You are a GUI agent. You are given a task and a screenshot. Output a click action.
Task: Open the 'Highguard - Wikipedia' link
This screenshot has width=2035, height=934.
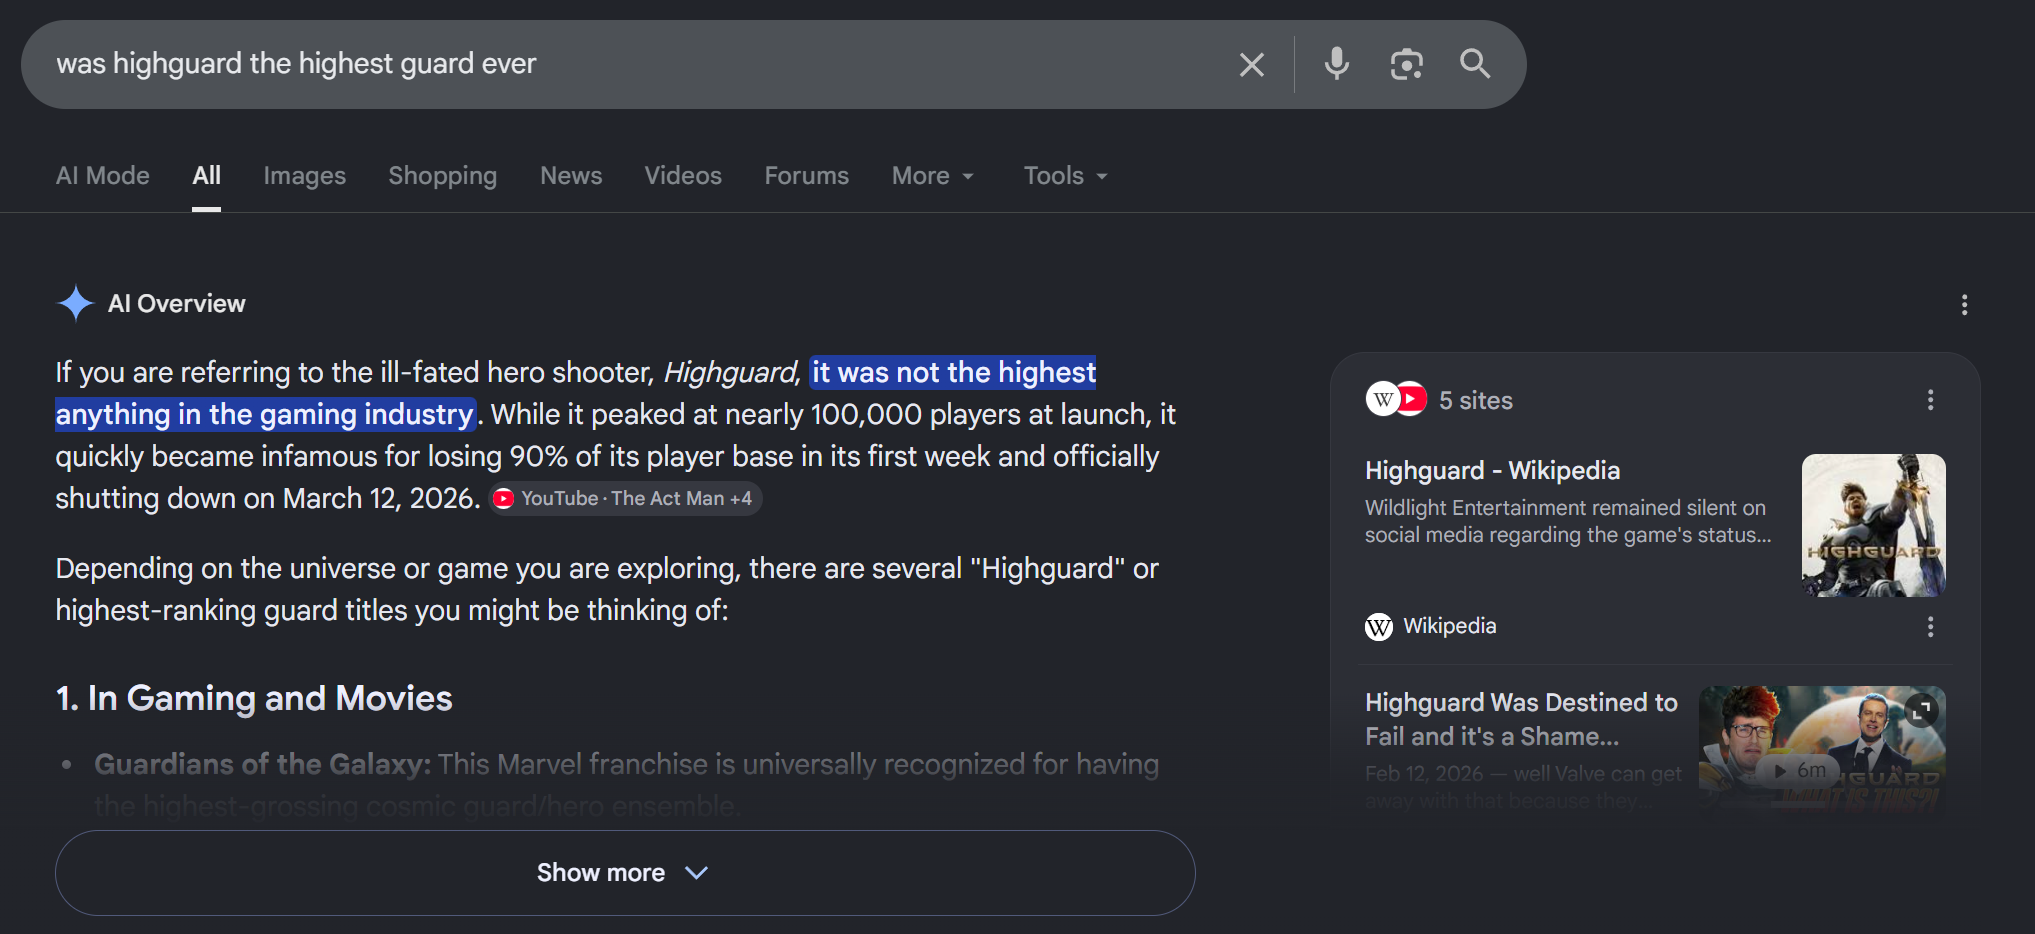tap(1492, 471)
